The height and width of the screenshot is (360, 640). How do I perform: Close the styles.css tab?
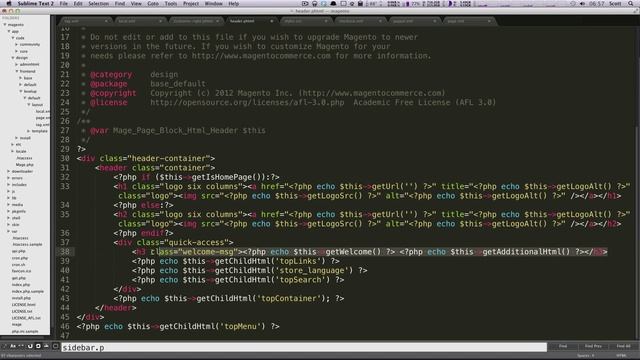click(326, 21)
